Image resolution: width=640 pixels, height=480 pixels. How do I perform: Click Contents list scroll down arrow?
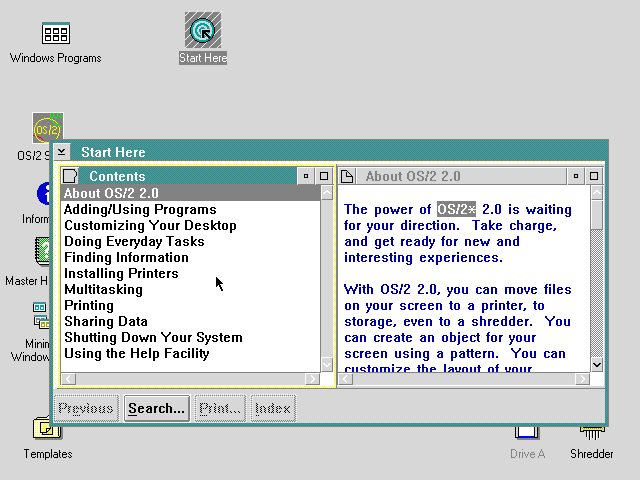(327, 364)
